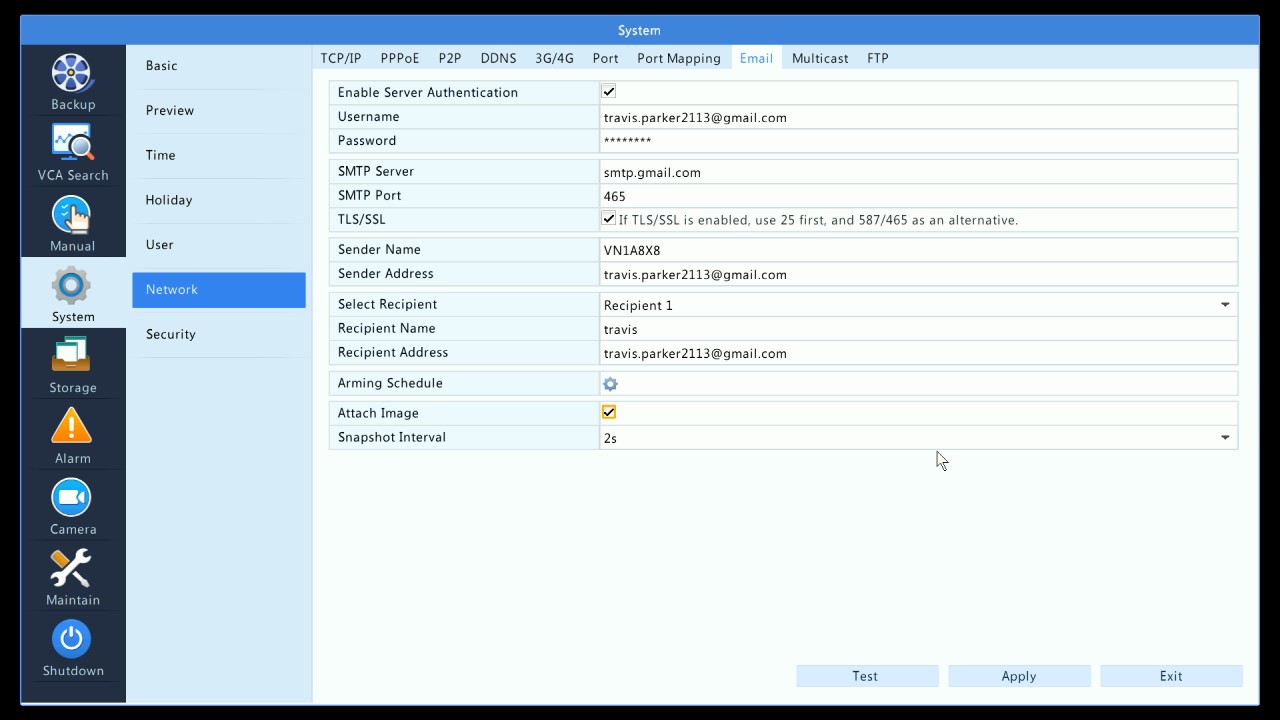Click the Maintain wrench icon
Viewport: 1280px width, 720px height.
(x=71, y=570)
